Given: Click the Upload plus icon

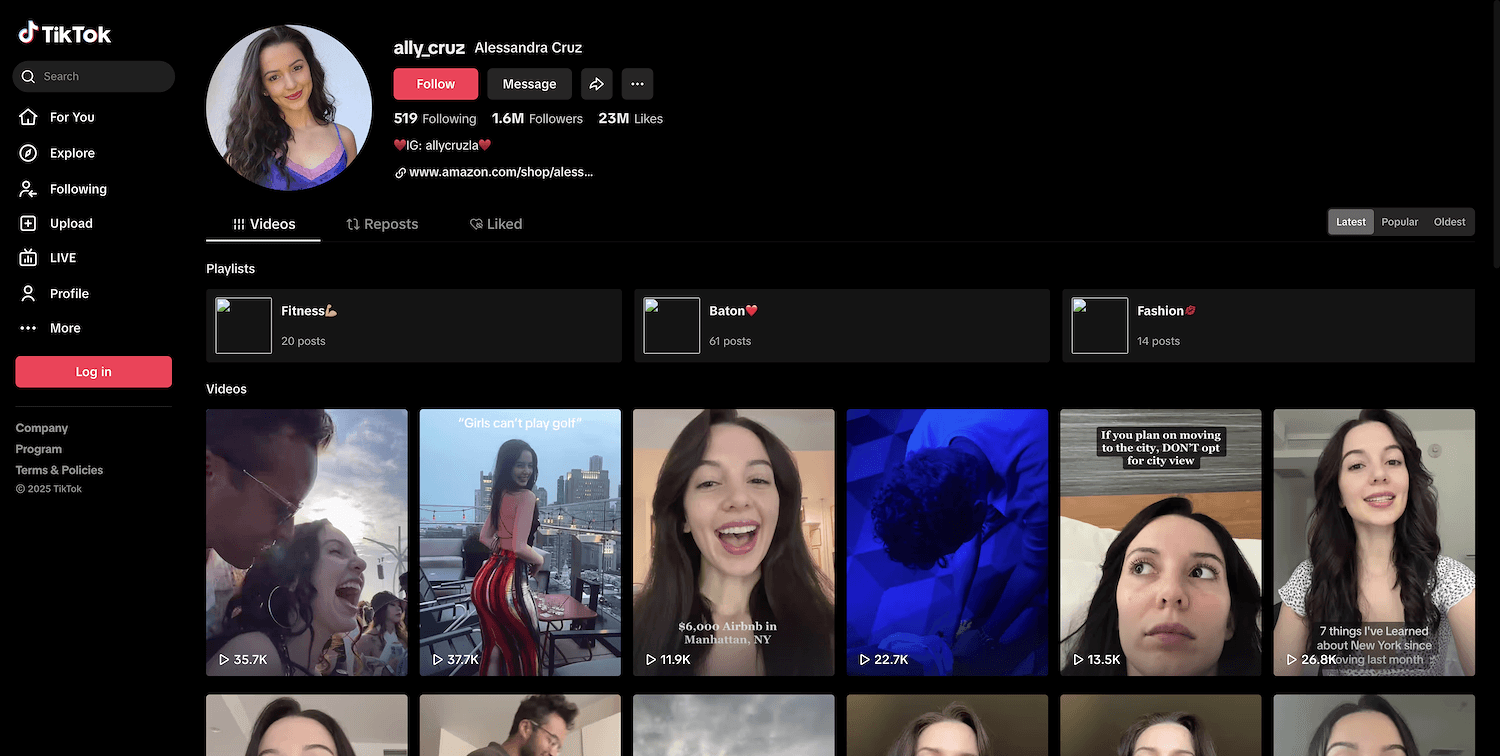Looking at the screenshot, I should (x=28, y=224).
